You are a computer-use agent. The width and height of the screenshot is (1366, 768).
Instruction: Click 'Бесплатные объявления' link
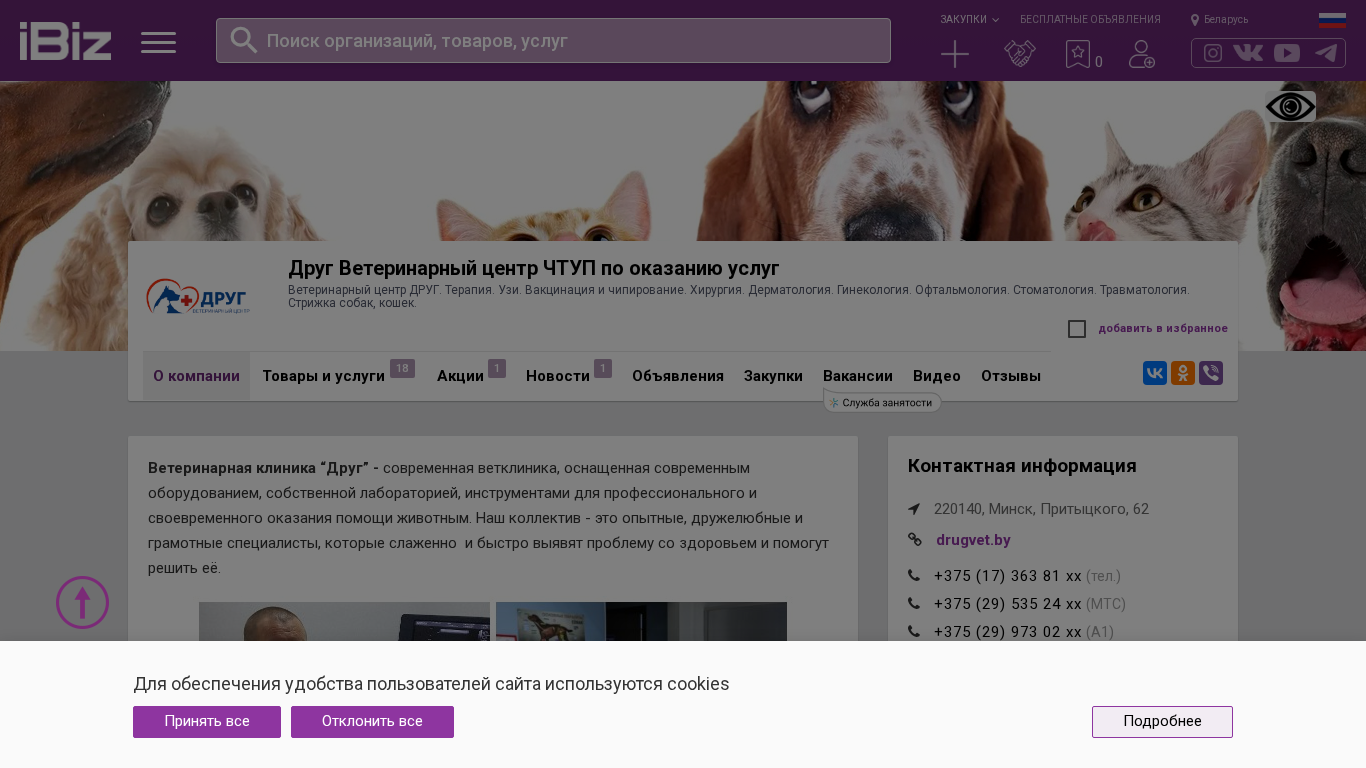(x=1090, y=20)
